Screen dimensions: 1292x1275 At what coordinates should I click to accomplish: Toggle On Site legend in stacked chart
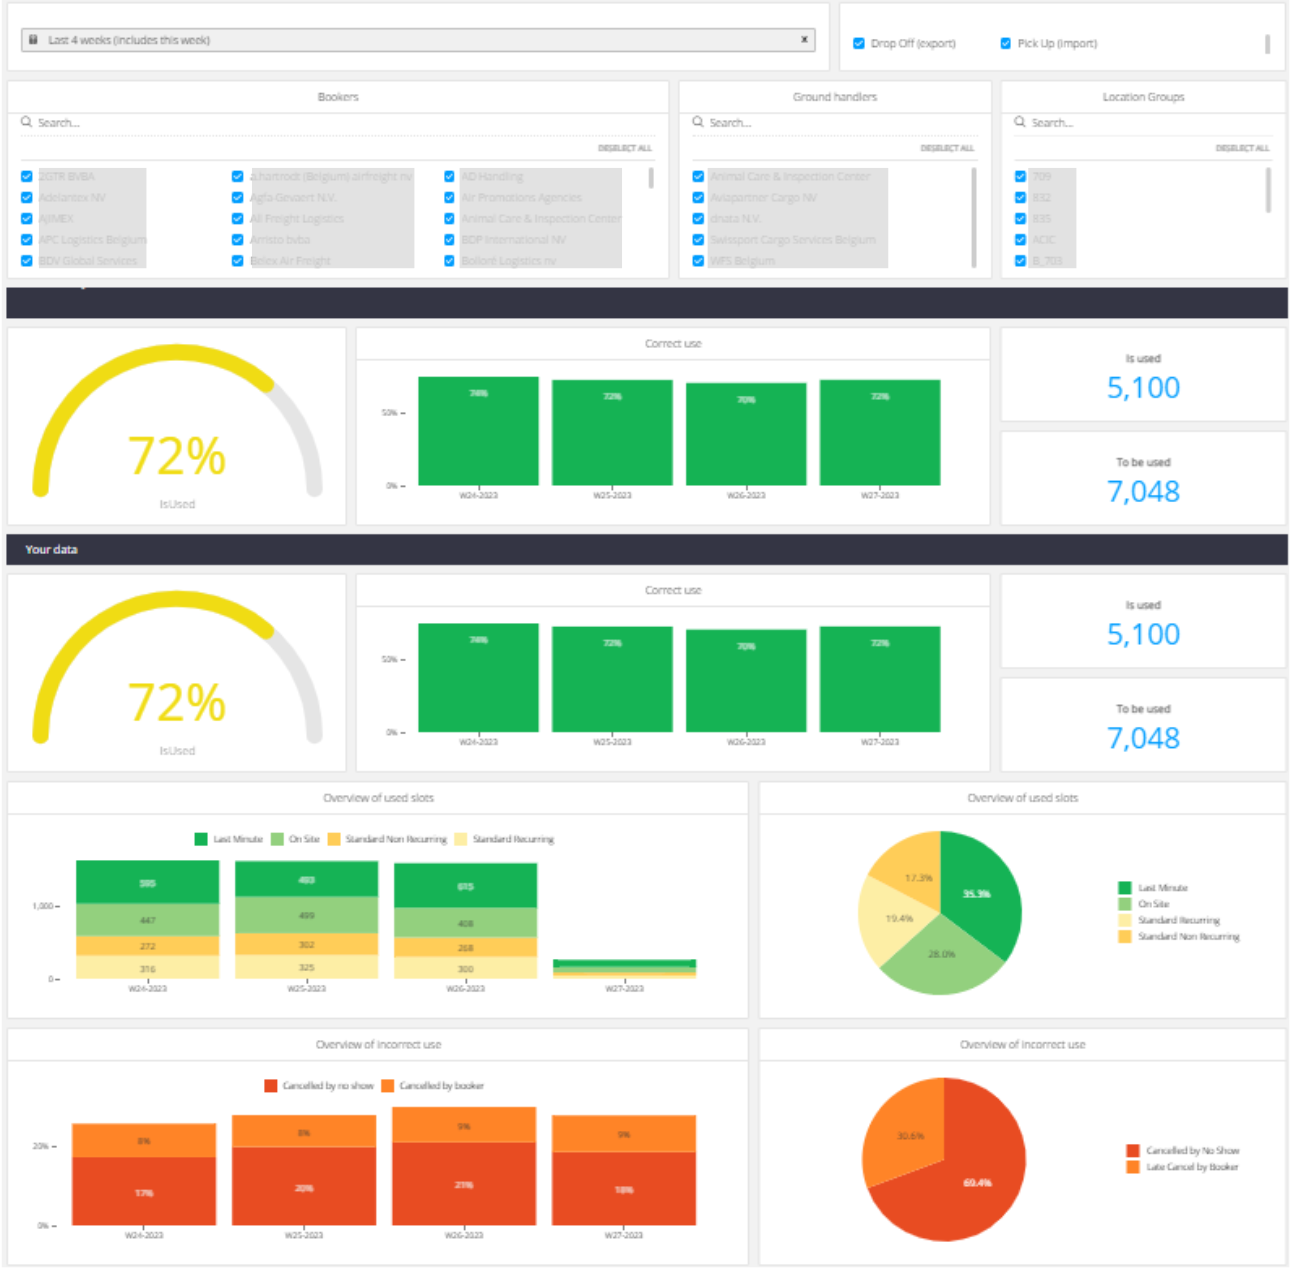pos(277,840)
